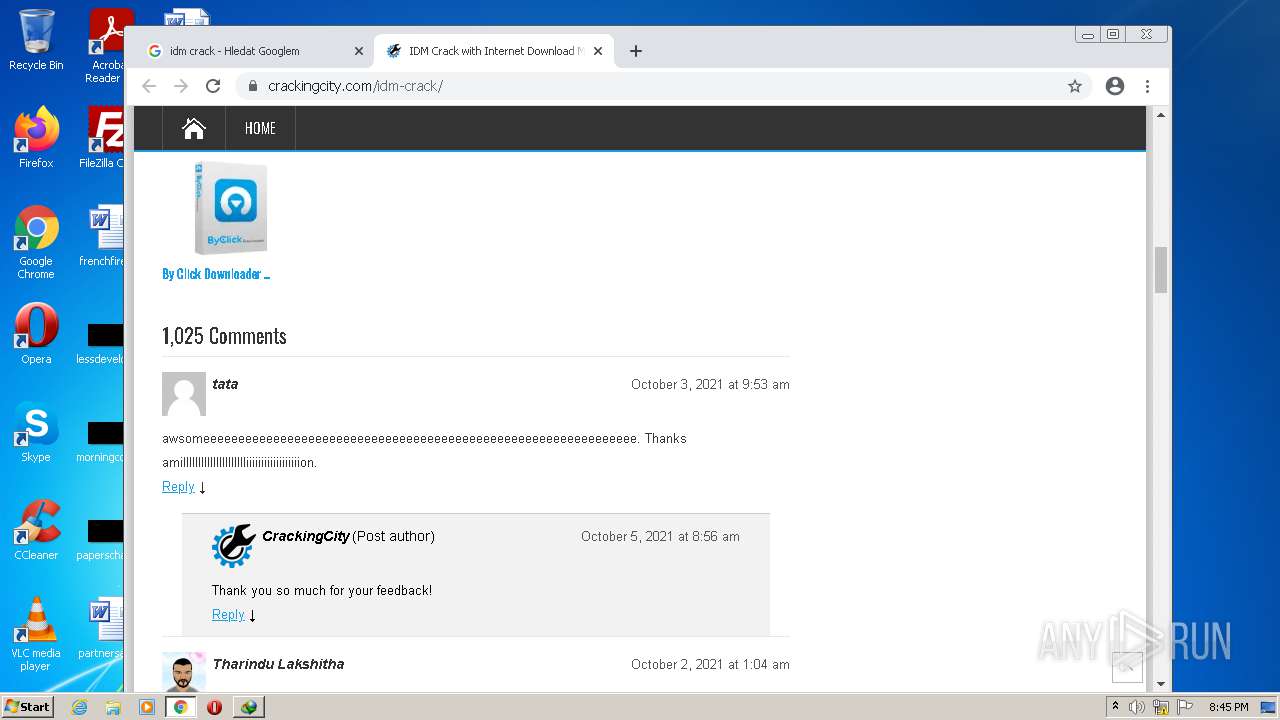The width and height of the screenshot is (1280, 720).
Task: Show hidden system tray icons
Action: click(1115, 707)
